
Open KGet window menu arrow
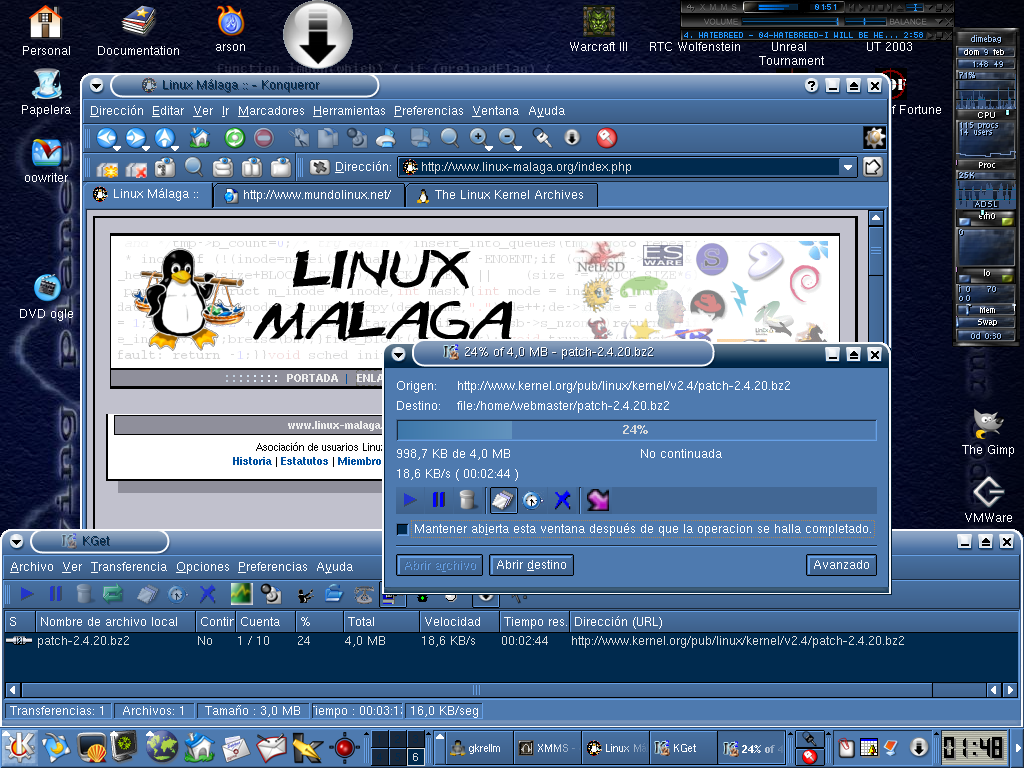click(16, 541)
